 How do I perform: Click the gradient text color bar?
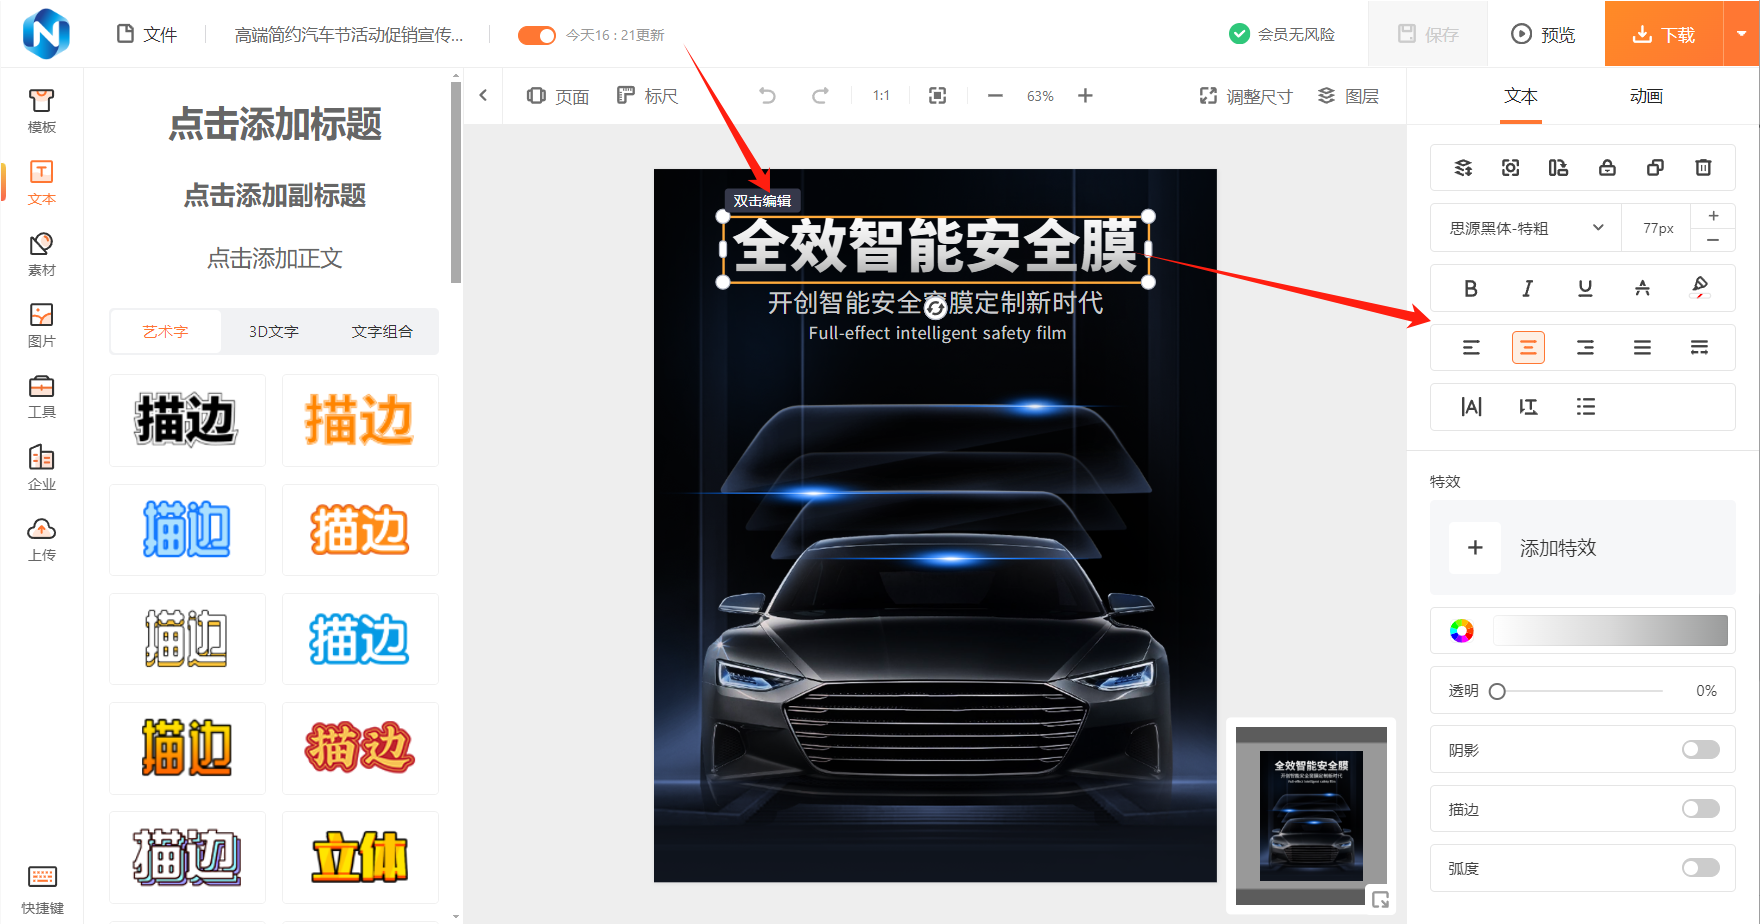click(x=1609, y=631)
